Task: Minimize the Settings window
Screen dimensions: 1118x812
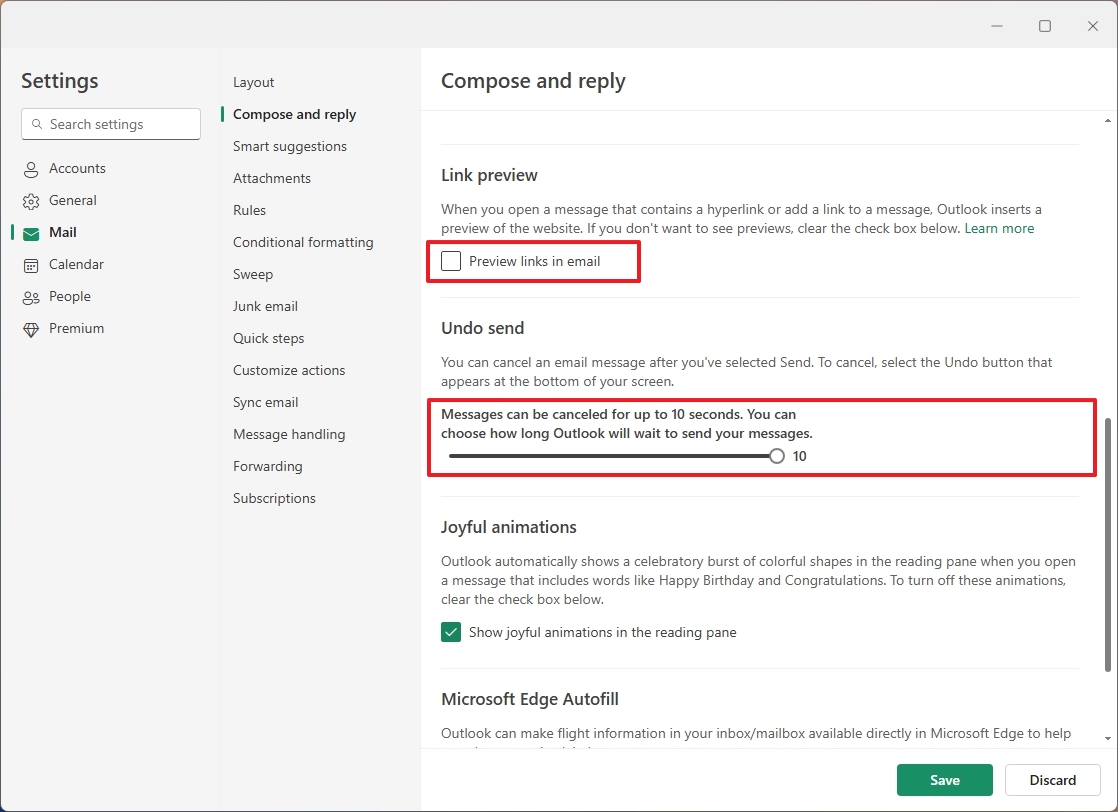Action: pos(997,26)
